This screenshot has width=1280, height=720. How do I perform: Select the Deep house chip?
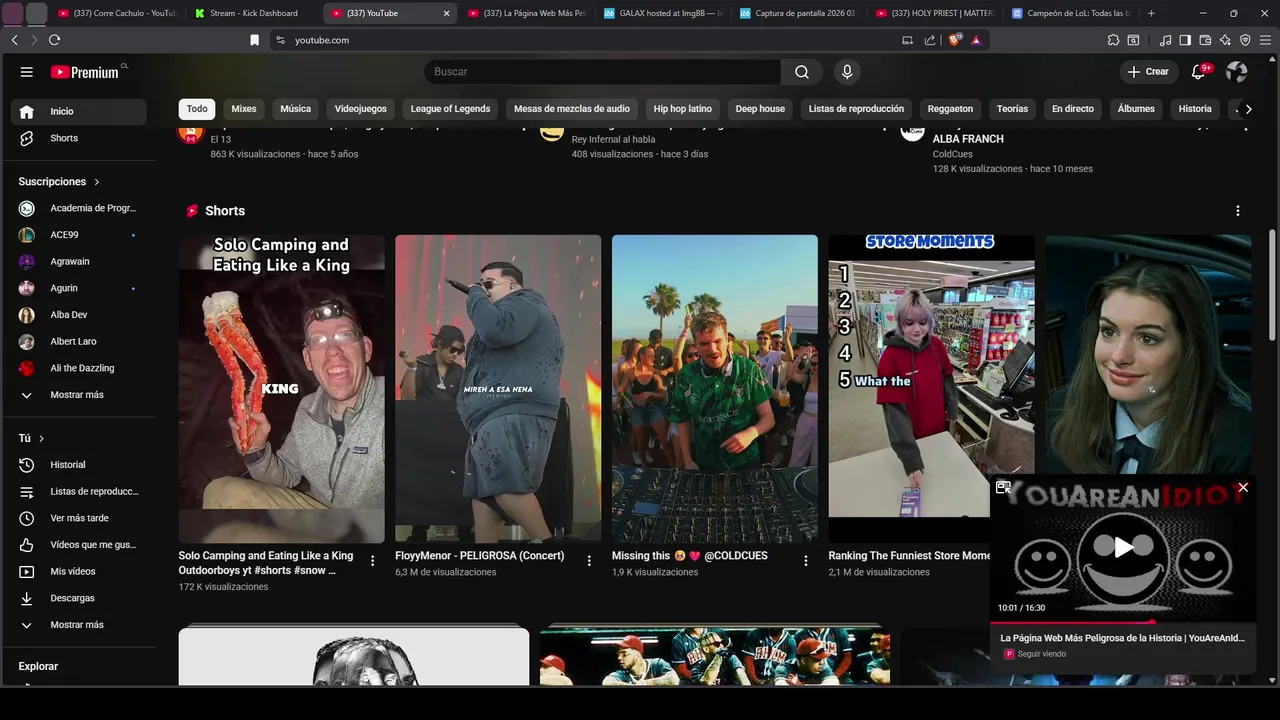click(x=760, y=109)
